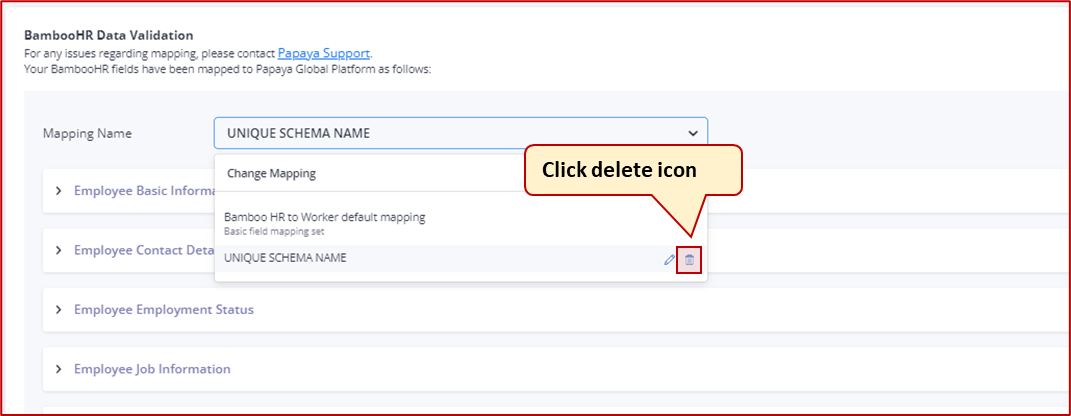Click the 'Basic field mapping set' subtitle
1071x416 pixels.
[x=274, y=231]
